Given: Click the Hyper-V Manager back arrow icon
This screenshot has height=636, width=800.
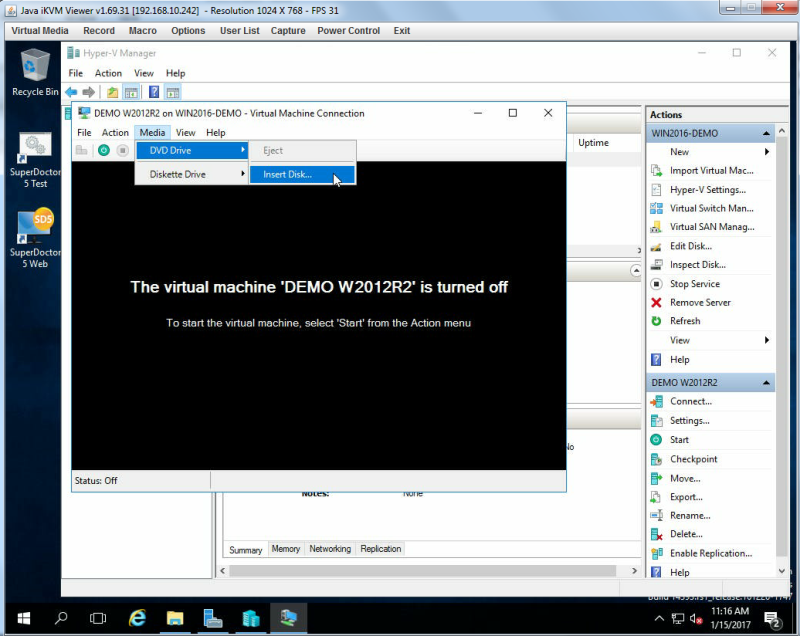Looking at the screenshot, I should tap(71, 92).
